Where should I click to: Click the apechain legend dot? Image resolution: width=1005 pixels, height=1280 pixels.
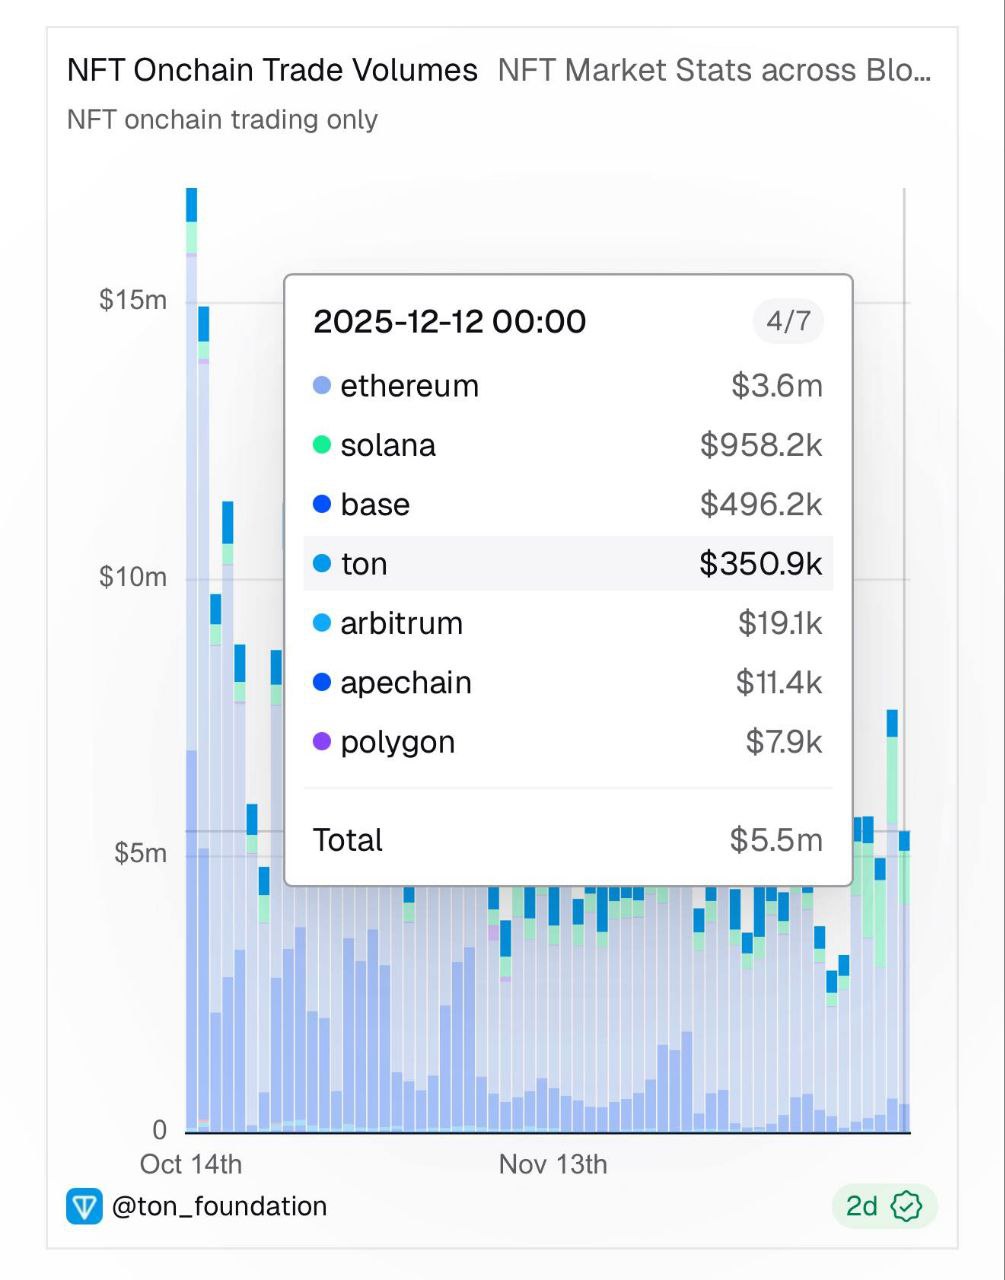[x=322, y=683]
